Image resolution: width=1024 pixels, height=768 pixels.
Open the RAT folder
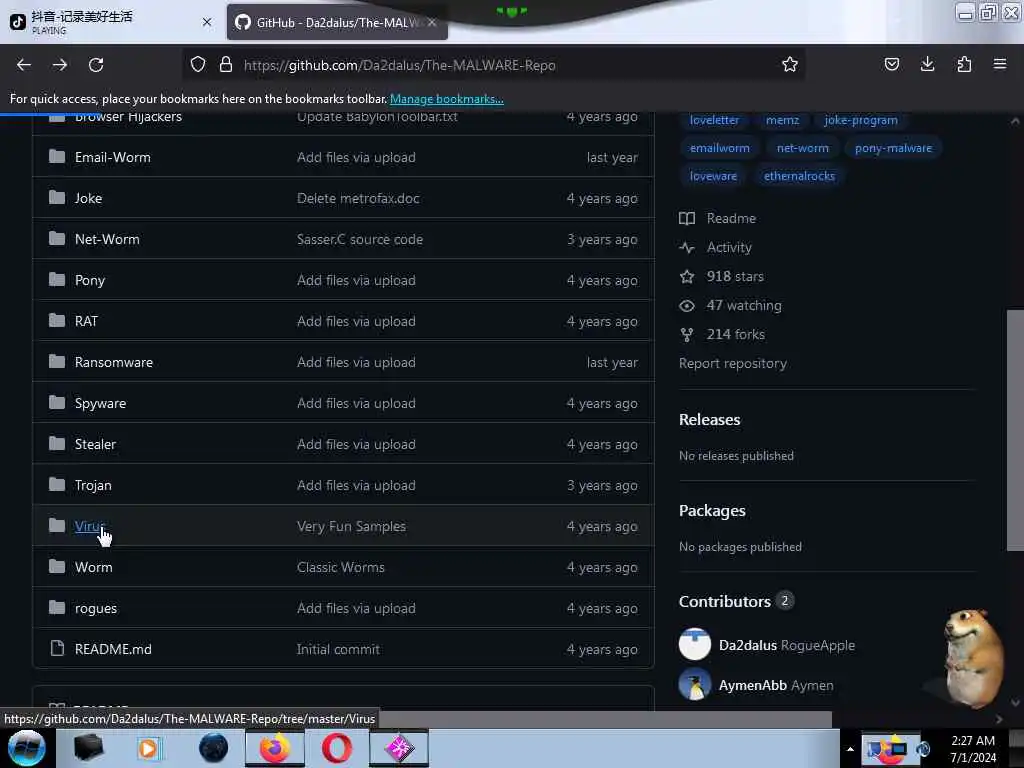[86, 321]
